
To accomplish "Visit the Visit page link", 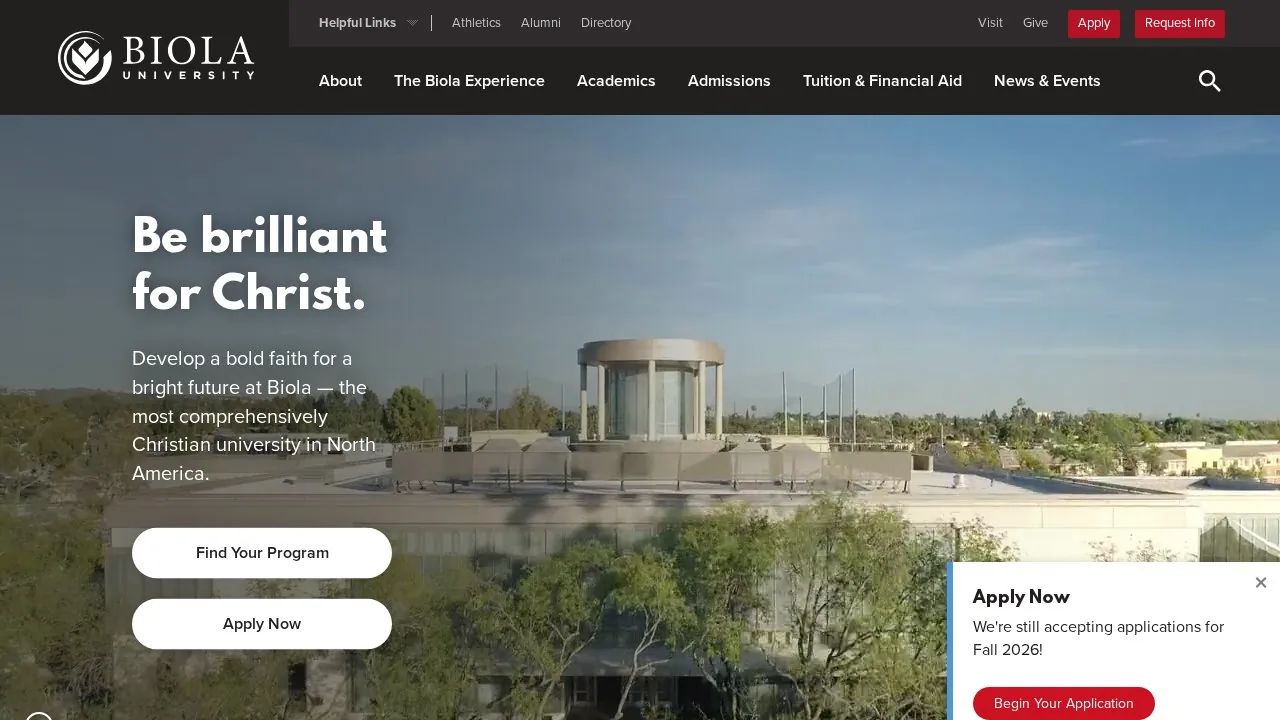I will tap(990, 23).
